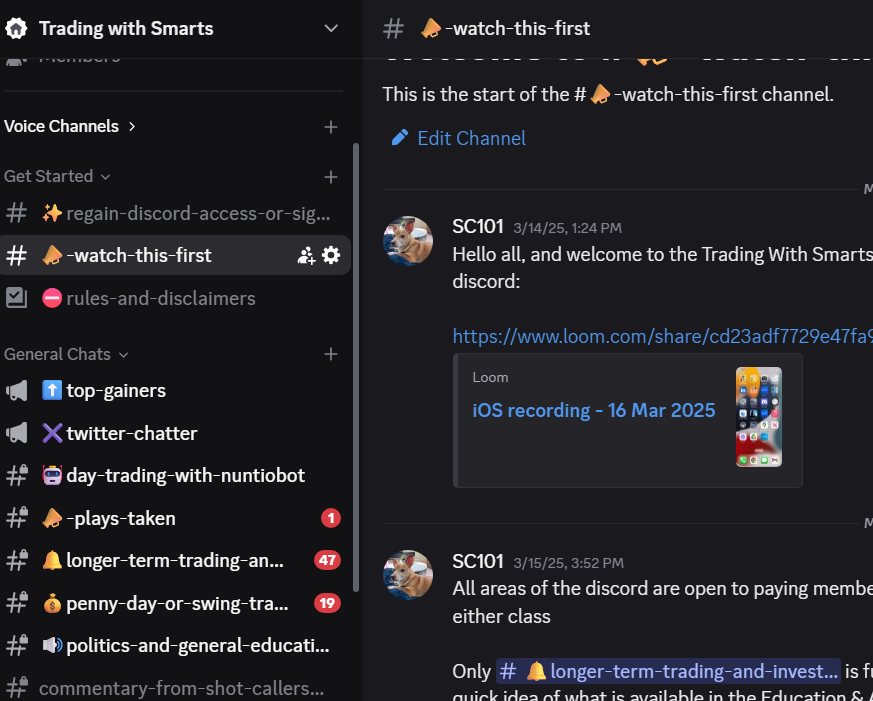This screenshot has height=701, width=873.
Task: Add a channel to Voice Channels
Action: pyautogui.click(x=331, y=127)
